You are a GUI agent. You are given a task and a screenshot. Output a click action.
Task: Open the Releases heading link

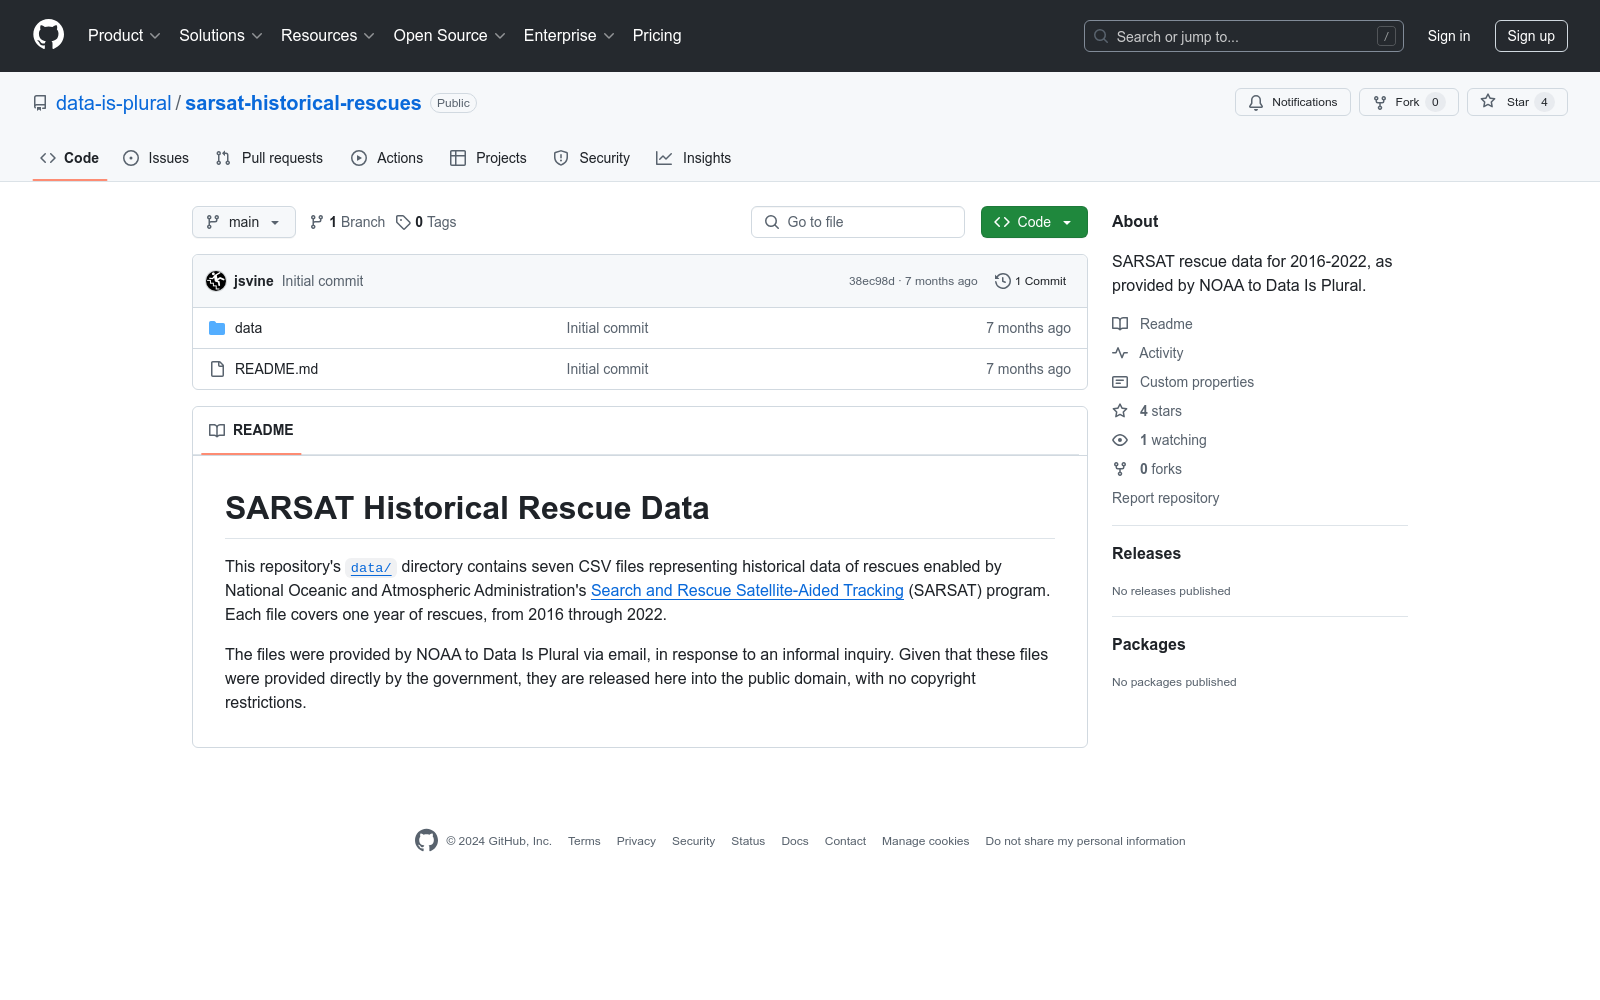(x=1146, y=554)
